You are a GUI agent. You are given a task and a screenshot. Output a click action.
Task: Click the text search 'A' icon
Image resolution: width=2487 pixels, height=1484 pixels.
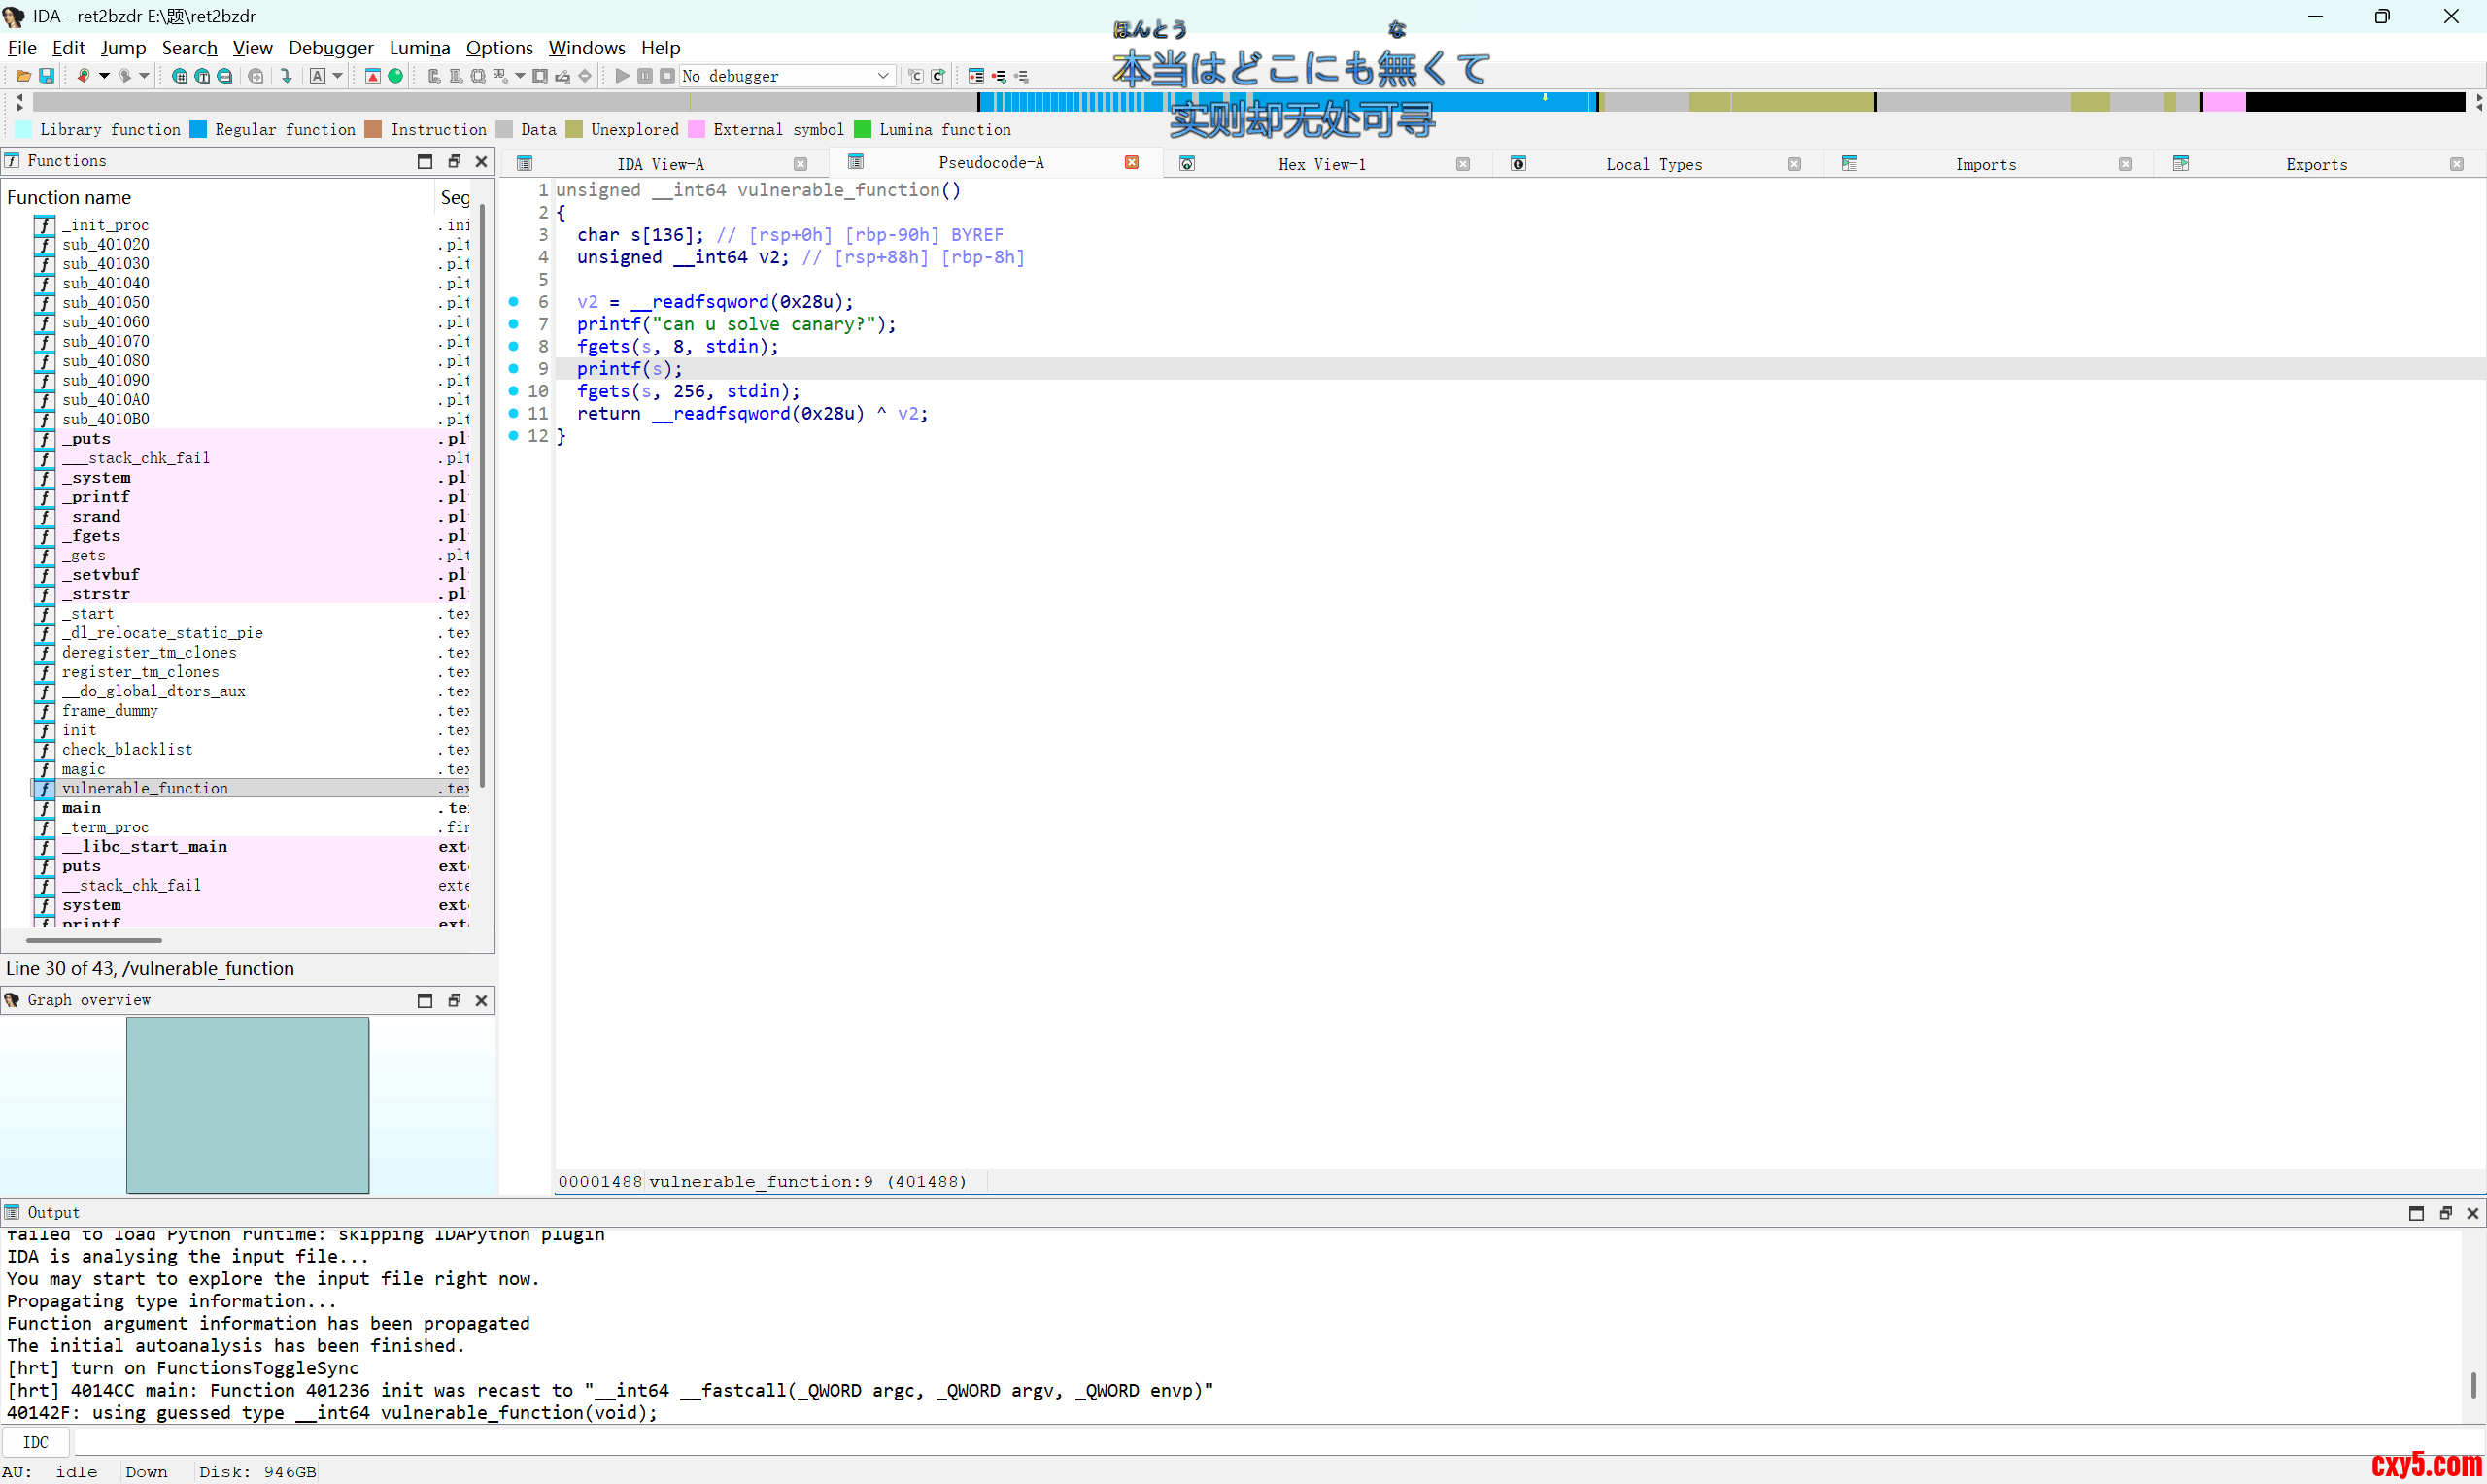(x=317, y=76)
